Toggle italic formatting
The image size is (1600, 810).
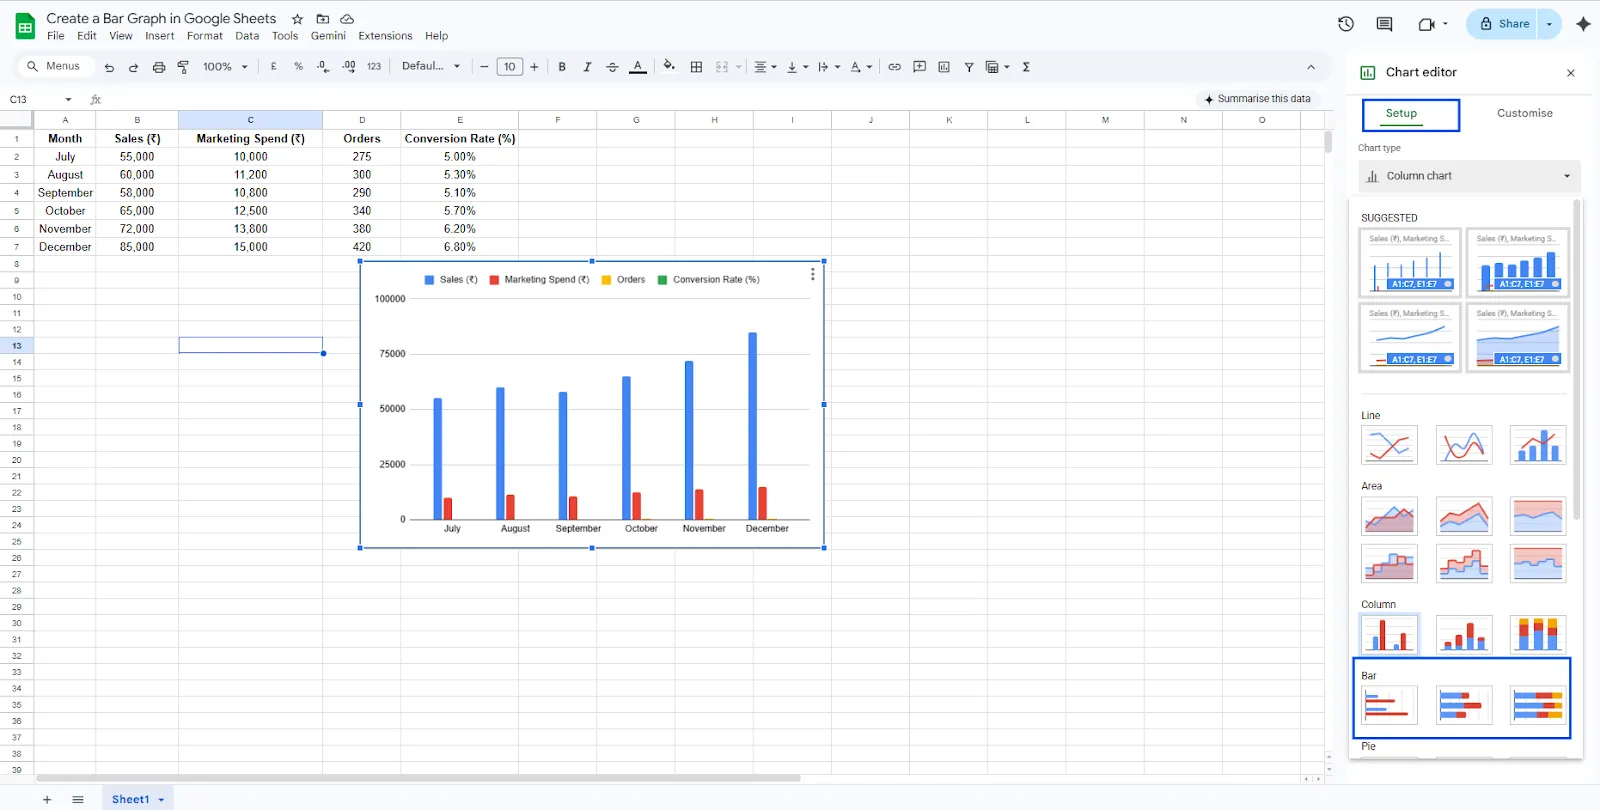pos(587,67)
